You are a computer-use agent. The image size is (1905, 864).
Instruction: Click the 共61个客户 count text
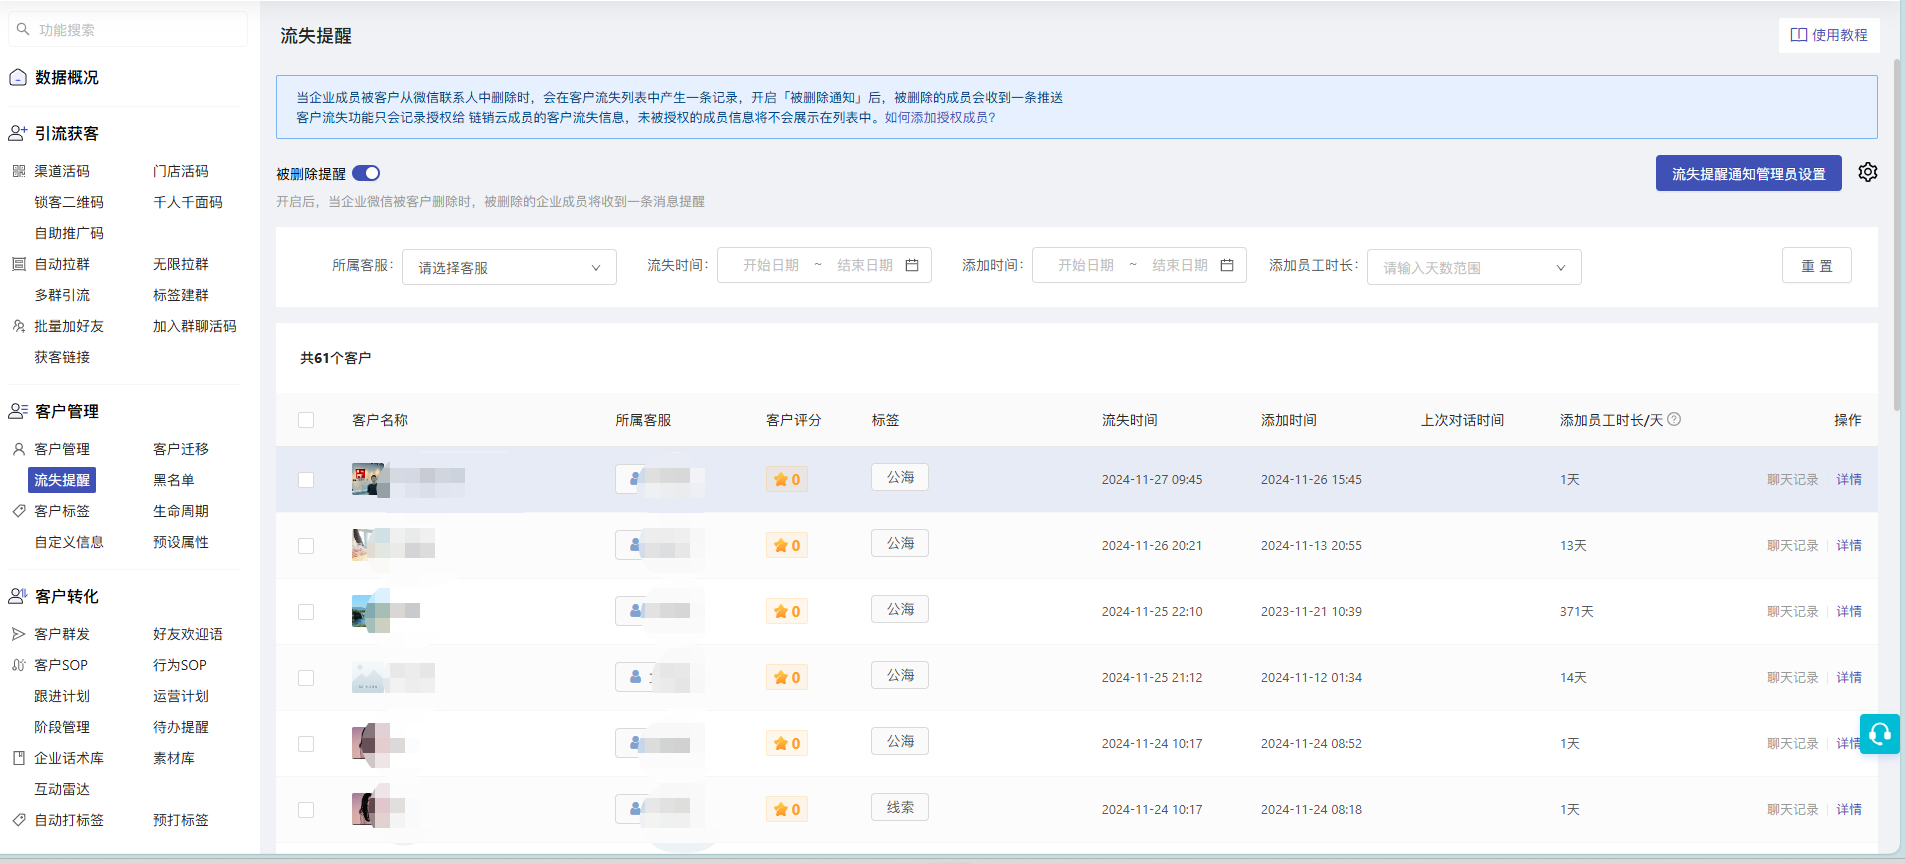pos(335,358)
